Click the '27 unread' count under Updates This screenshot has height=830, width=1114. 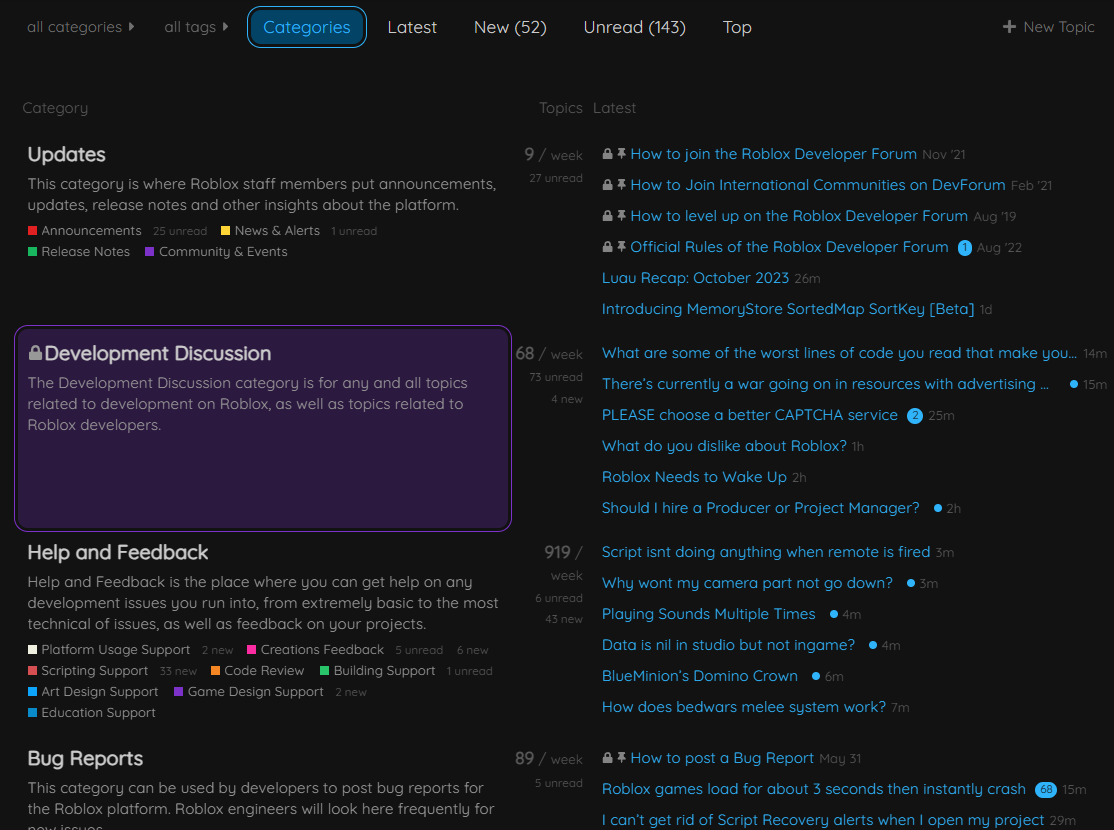555,177
